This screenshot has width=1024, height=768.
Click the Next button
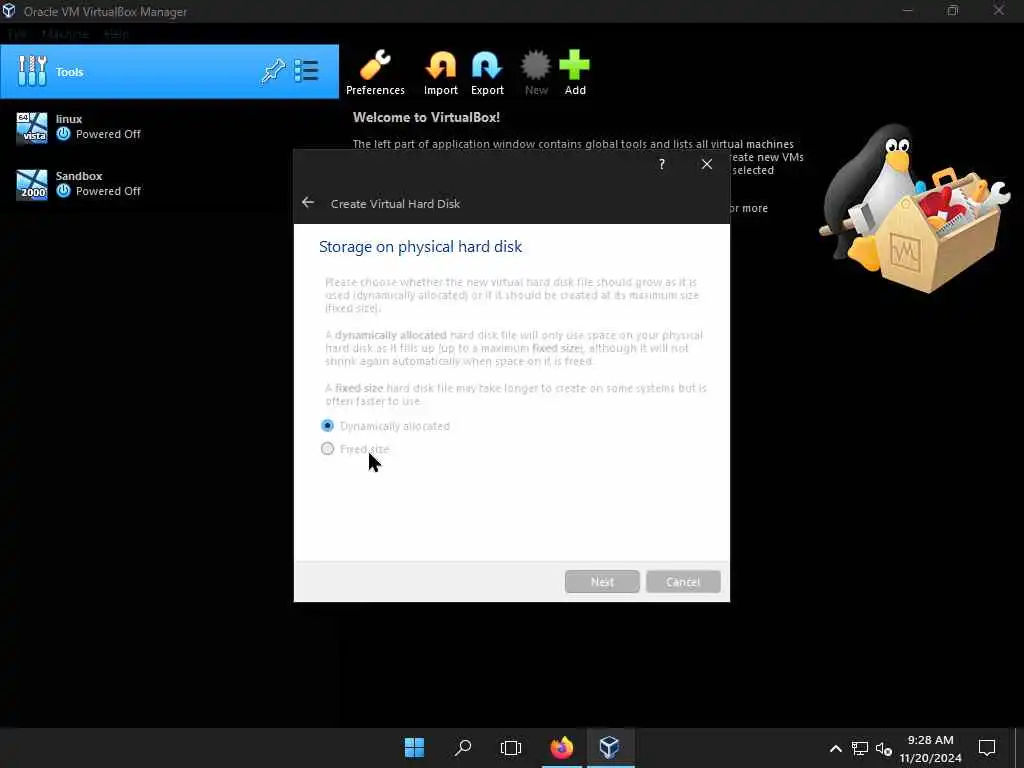point(602,581)
